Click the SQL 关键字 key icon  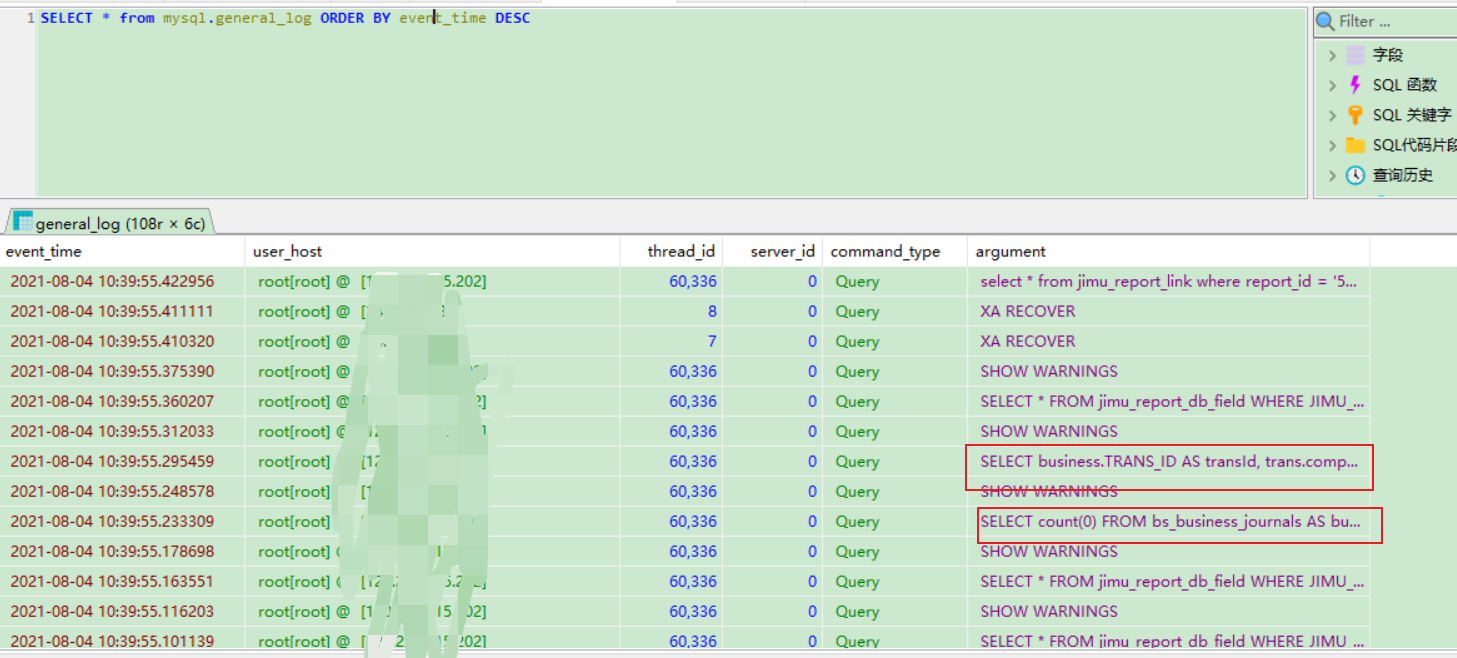[1355, 115]
